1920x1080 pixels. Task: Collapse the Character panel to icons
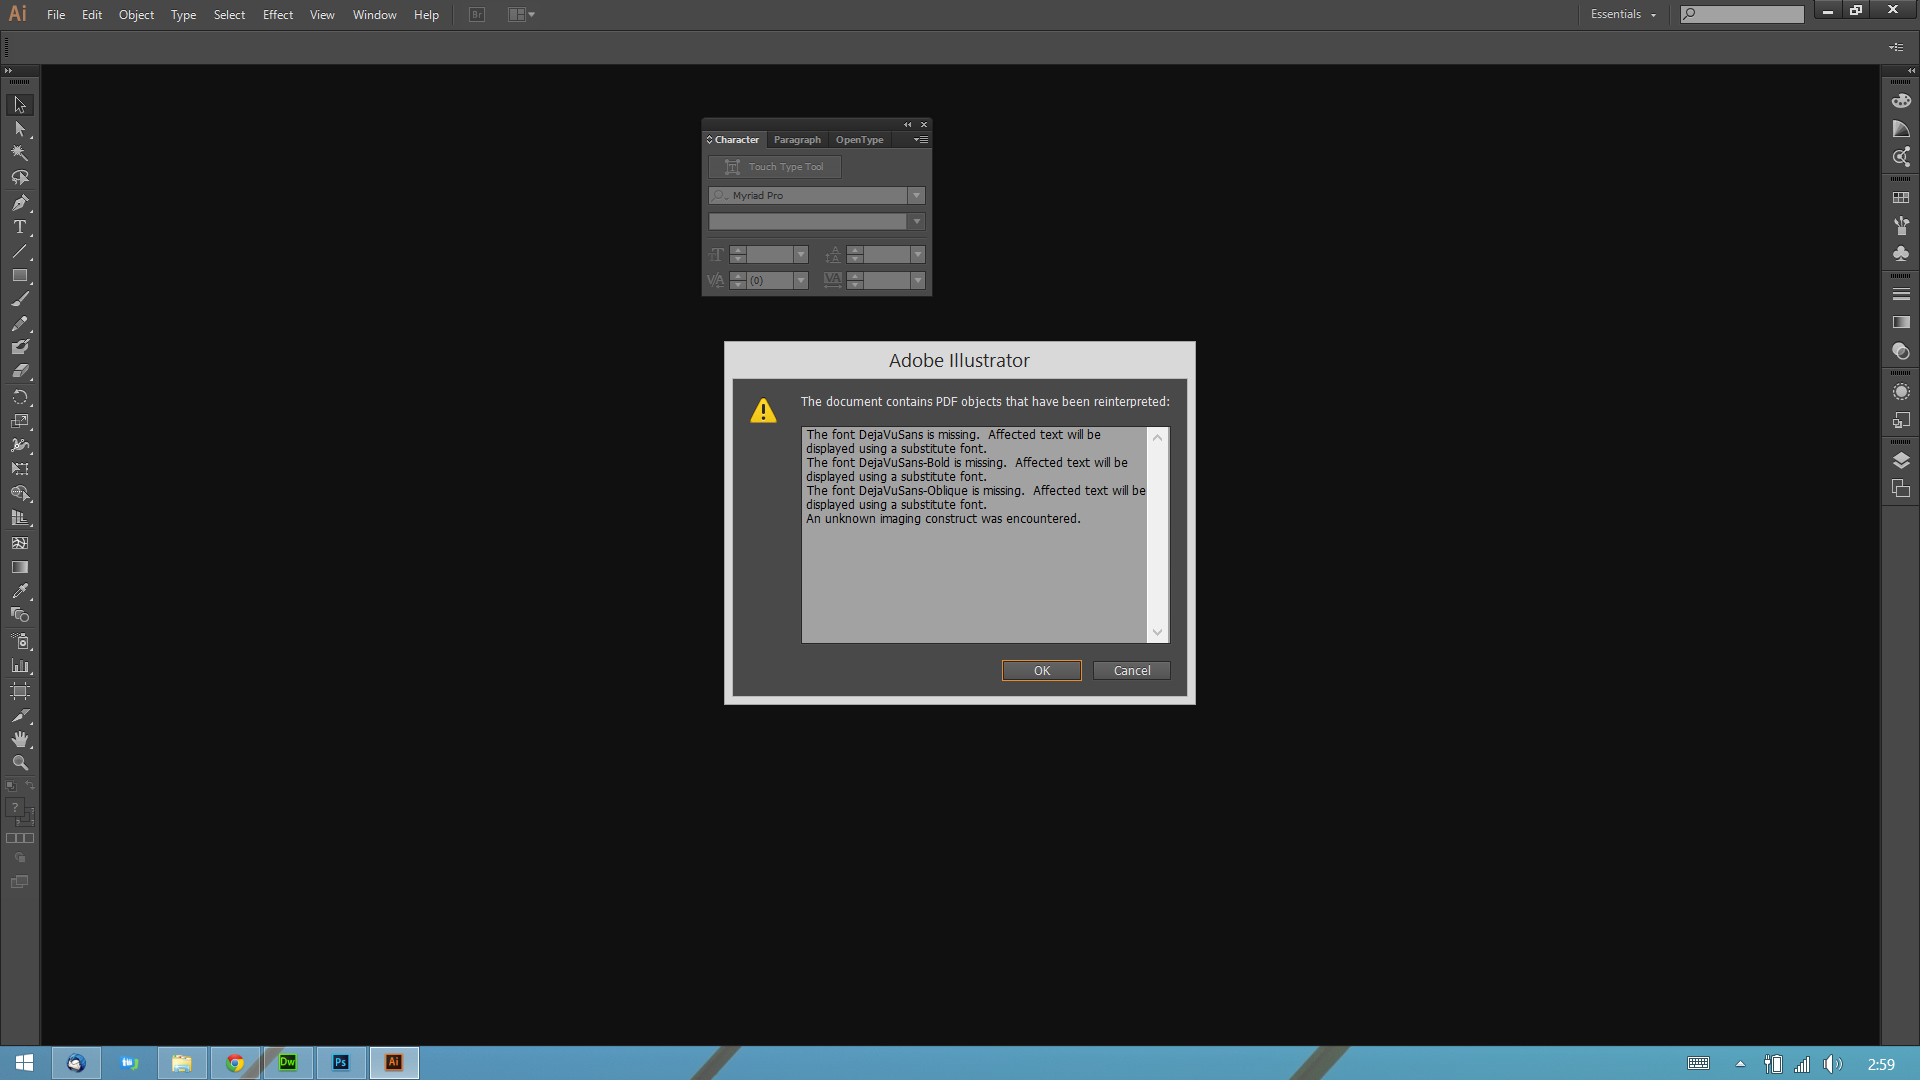907,125
